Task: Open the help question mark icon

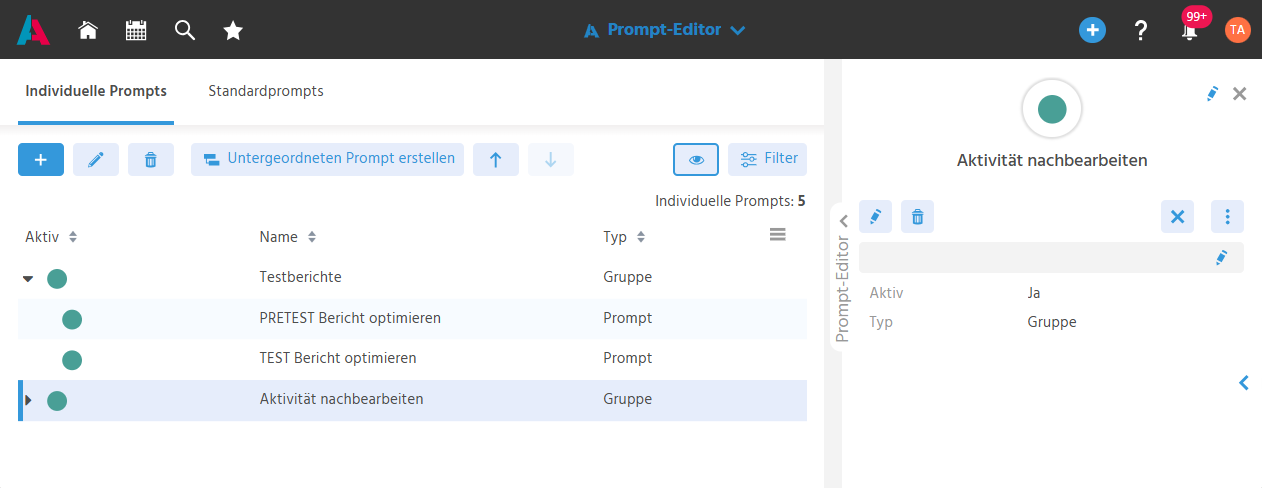Action: point(1140,30)
